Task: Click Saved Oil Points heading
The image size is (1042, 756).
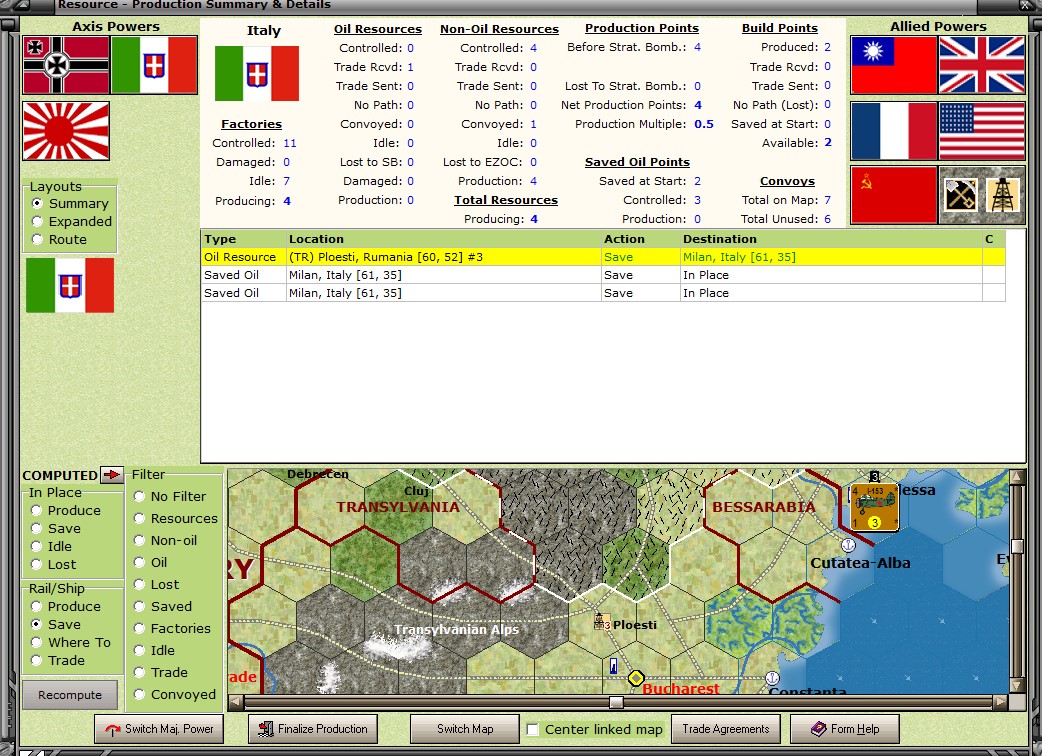Action: coord(637,162)
